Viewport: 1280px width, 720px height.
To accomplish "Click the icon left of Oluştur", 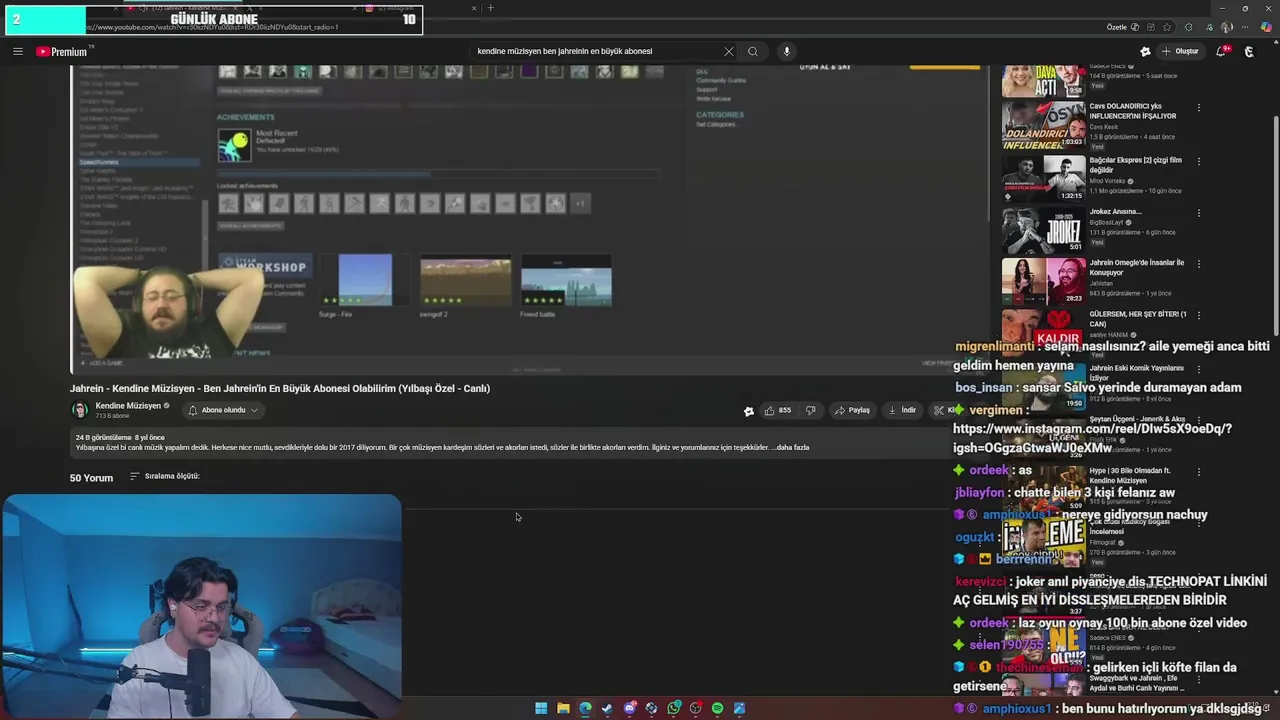I will pyautogui.click(x=1145, y=51).
